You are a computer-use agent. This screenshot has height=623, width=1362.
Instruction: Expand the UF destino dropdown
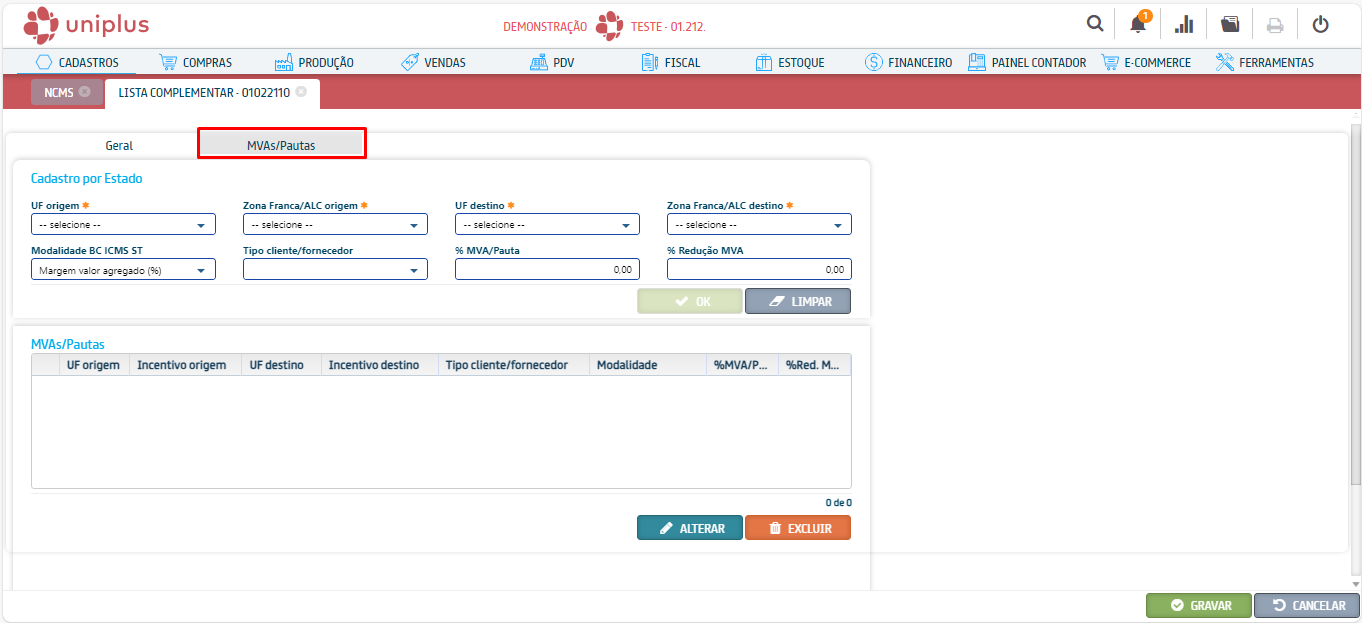547,224
